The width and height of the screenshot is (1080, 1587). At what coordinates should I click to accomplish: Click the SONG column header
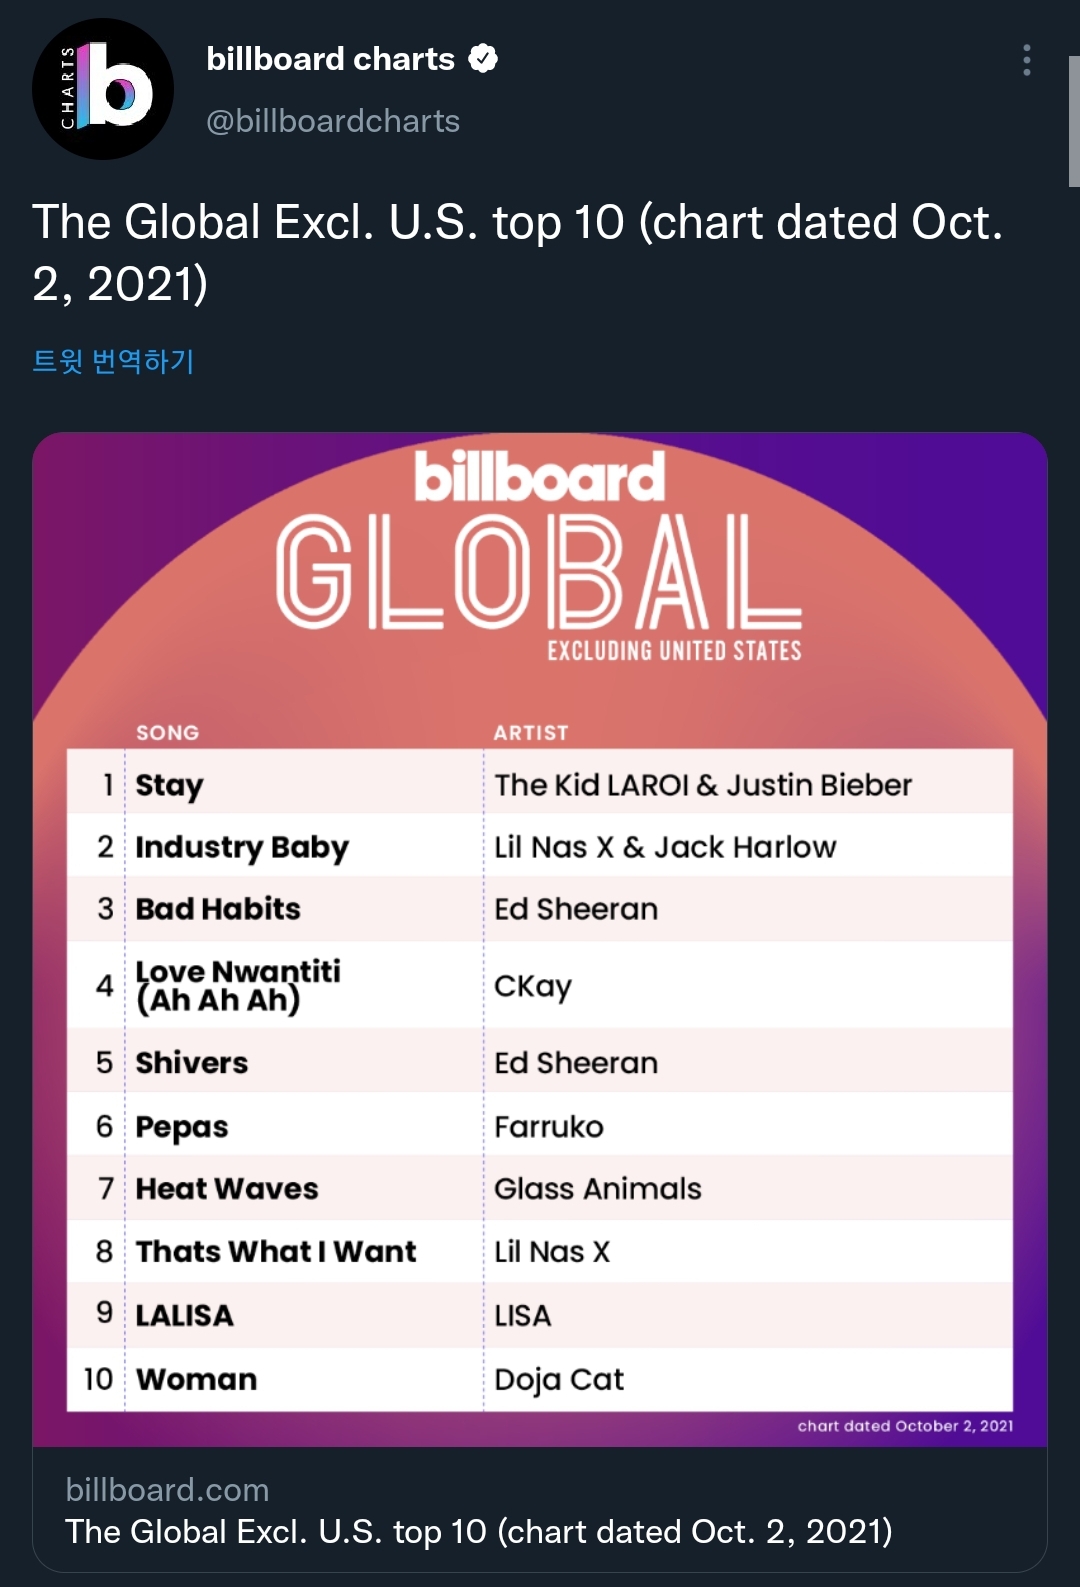click(167, 732)
